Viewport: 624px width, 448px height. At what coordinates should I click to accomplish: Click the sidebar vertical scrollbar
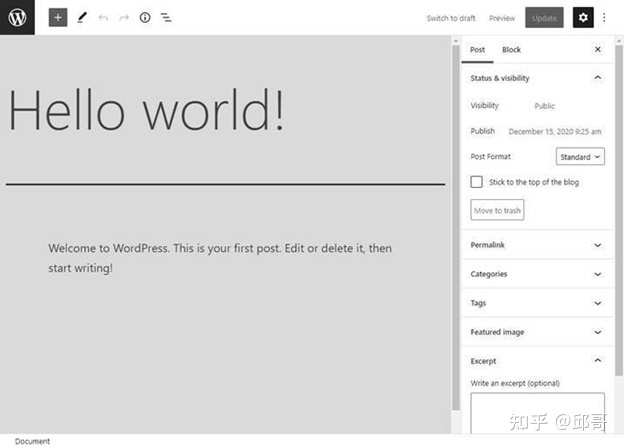coord(619,210)
